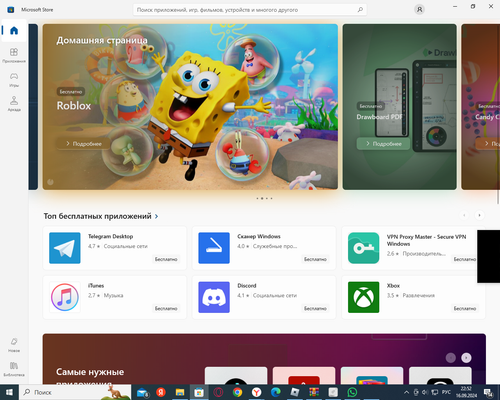
Task: Open the Mail app from the taskbar
Action: point(142,392)
